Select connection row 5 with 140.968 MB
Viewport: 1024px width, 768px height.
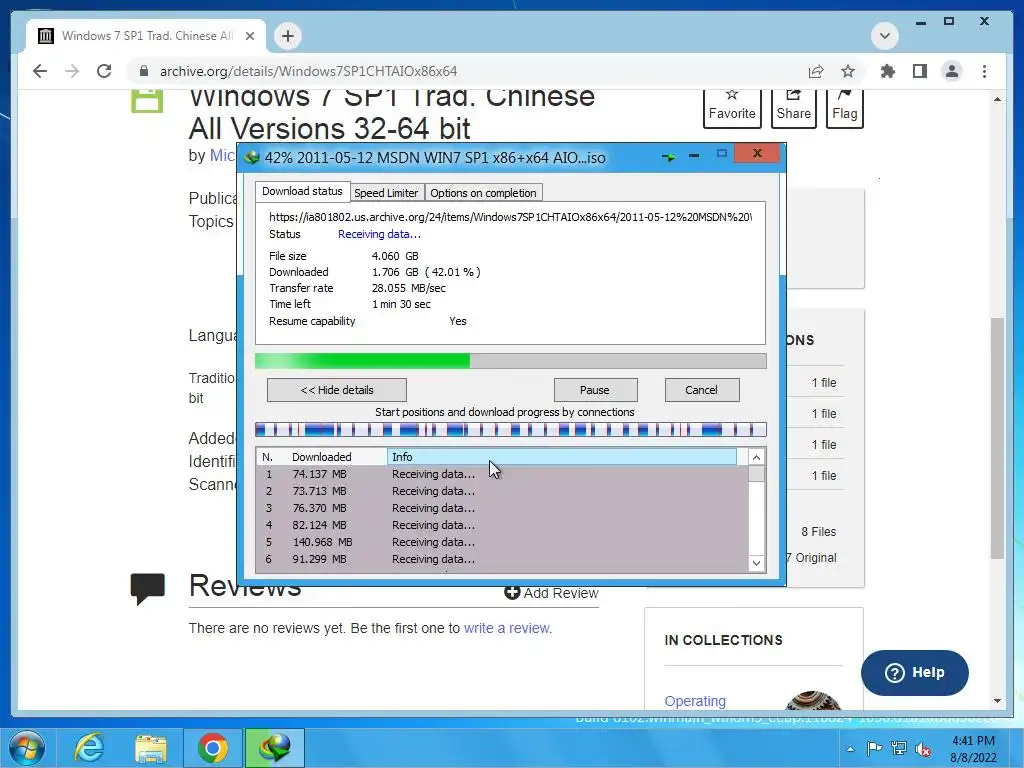502,542
